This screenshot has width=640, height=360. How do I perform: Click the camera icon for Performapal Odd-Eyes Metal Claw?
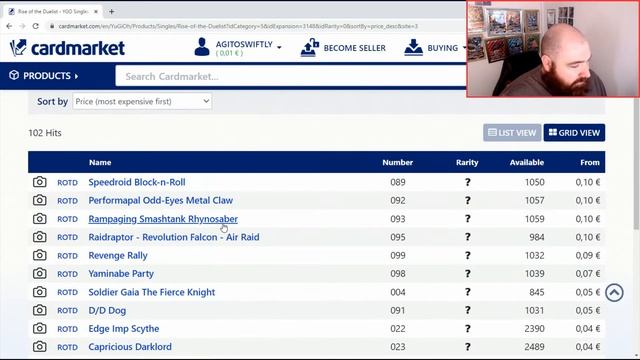tap(40, 200)
